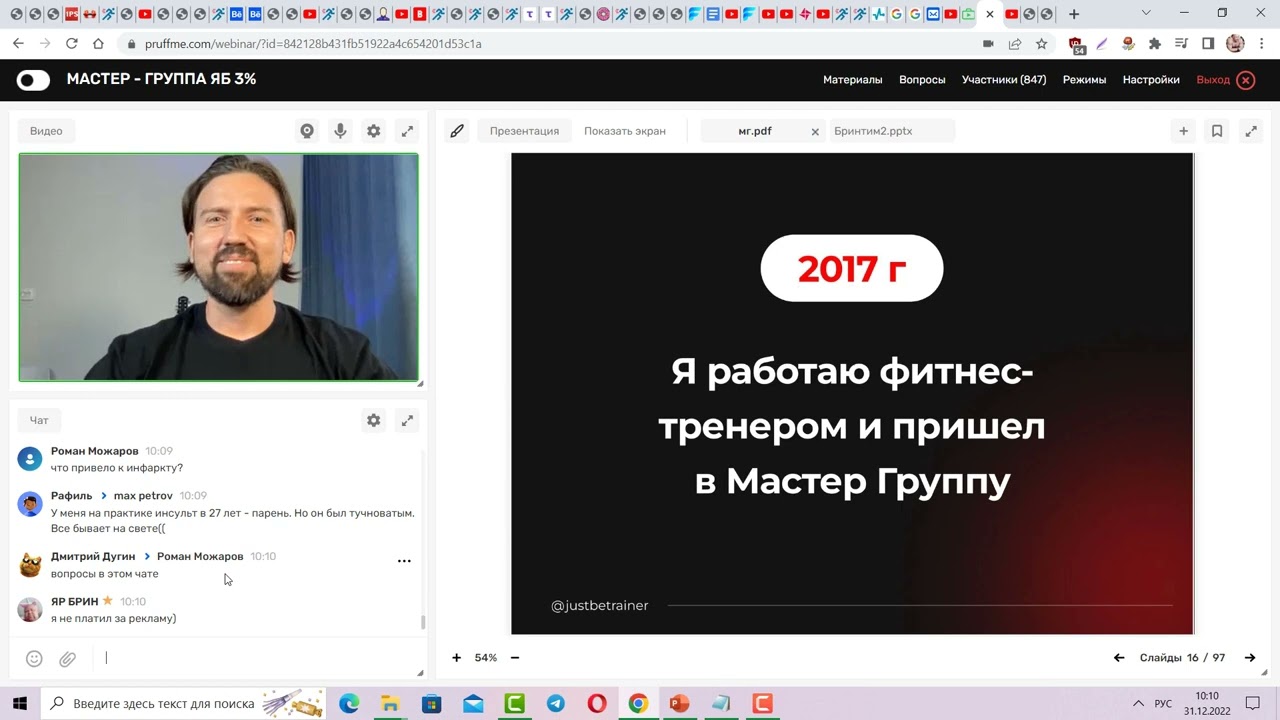Mute the microphone above the video
This screenshot has width=1280, height=720.
coord(340,130)
